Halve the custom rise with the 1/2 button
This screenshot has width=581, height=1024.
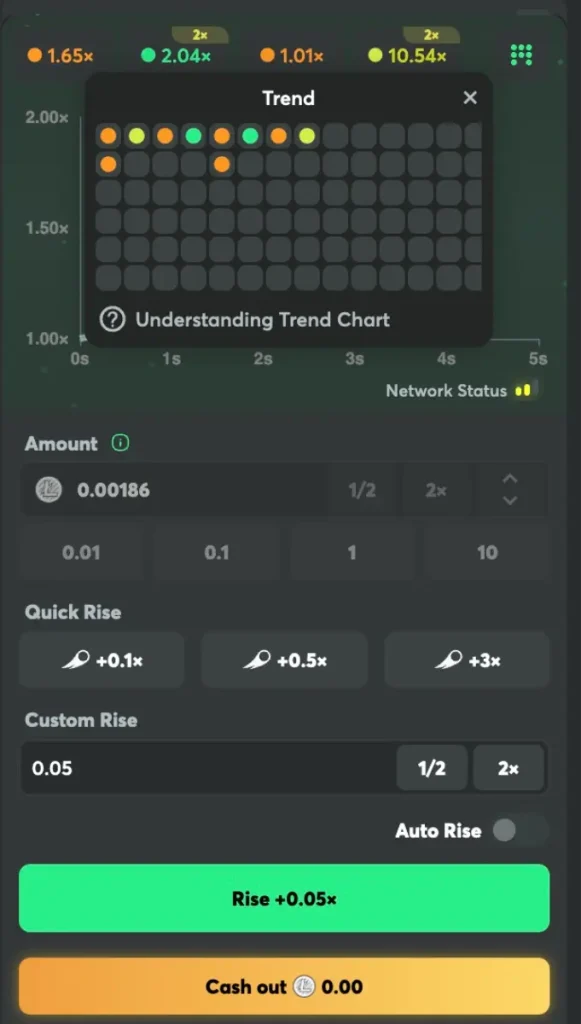click(x=432, y=768)
